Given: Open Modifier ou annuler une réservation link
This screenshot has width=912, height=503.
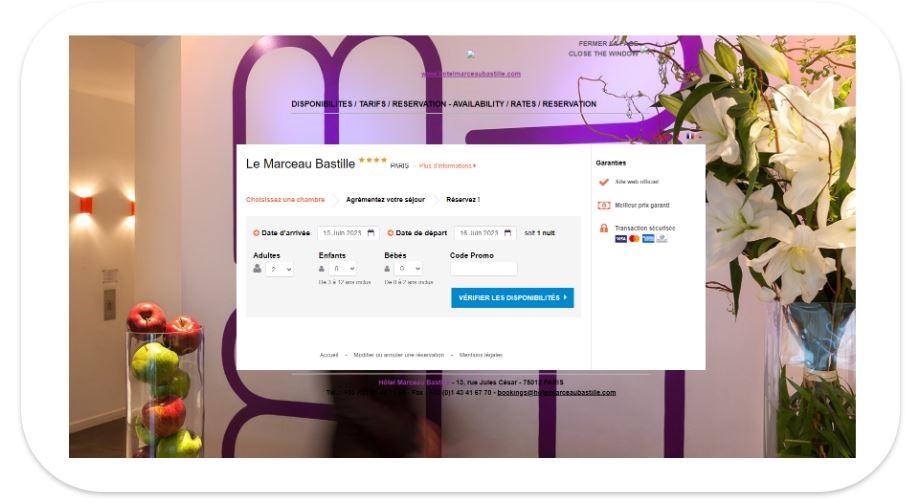Looking at the screenshot, I should pyautogui.click(x=398, y=355).
